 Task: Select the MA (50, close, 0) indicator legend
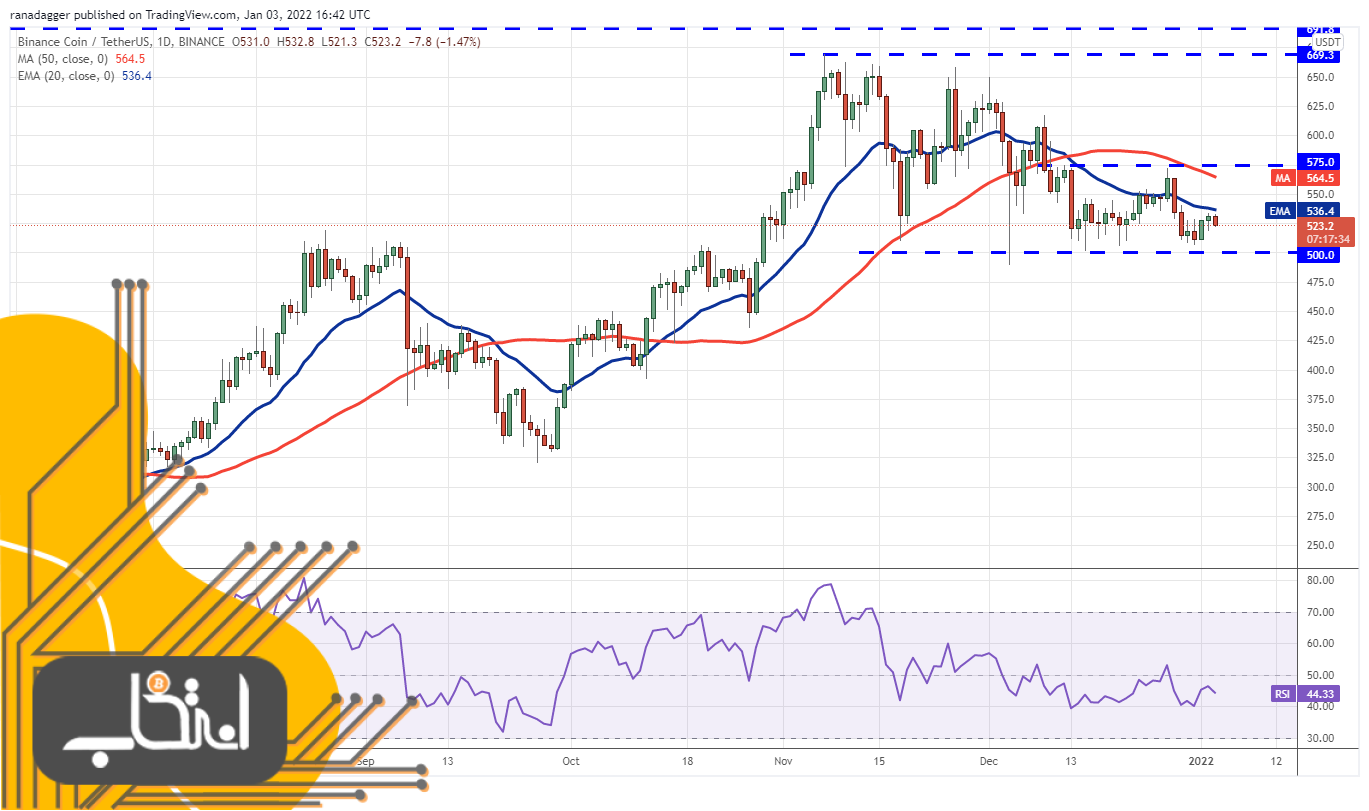[x=64, y=58]
